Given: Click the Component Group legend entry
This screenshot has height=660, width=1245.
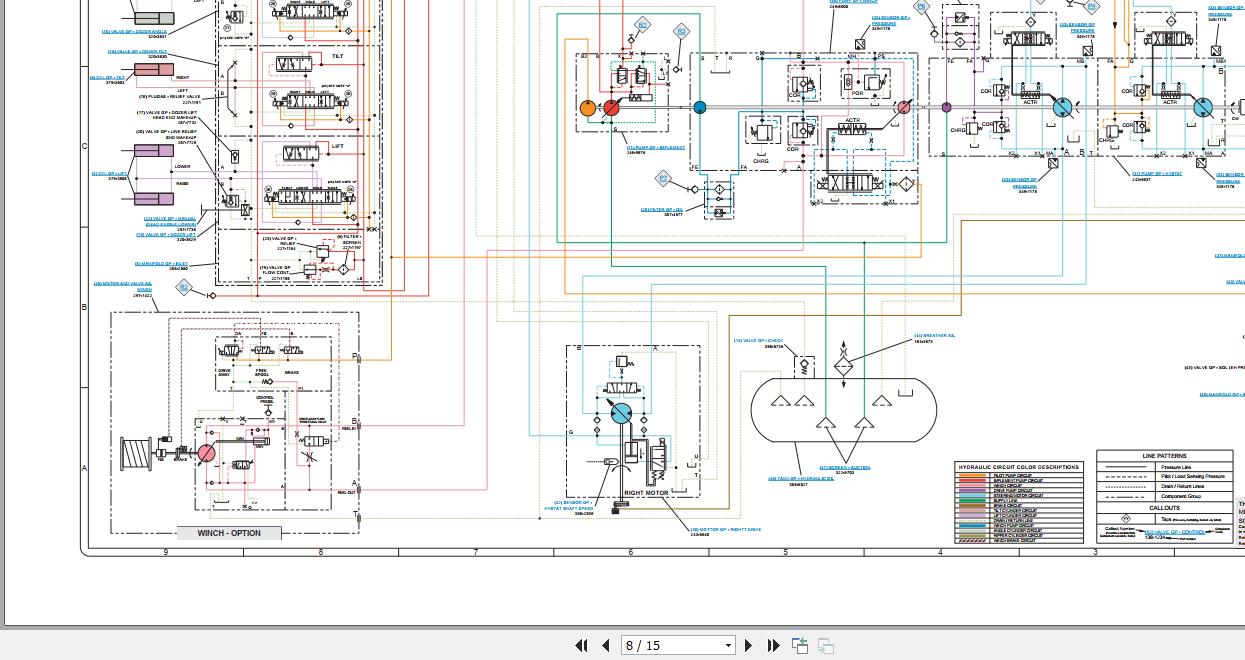Looking at the screenshot, I should 1181,496.
